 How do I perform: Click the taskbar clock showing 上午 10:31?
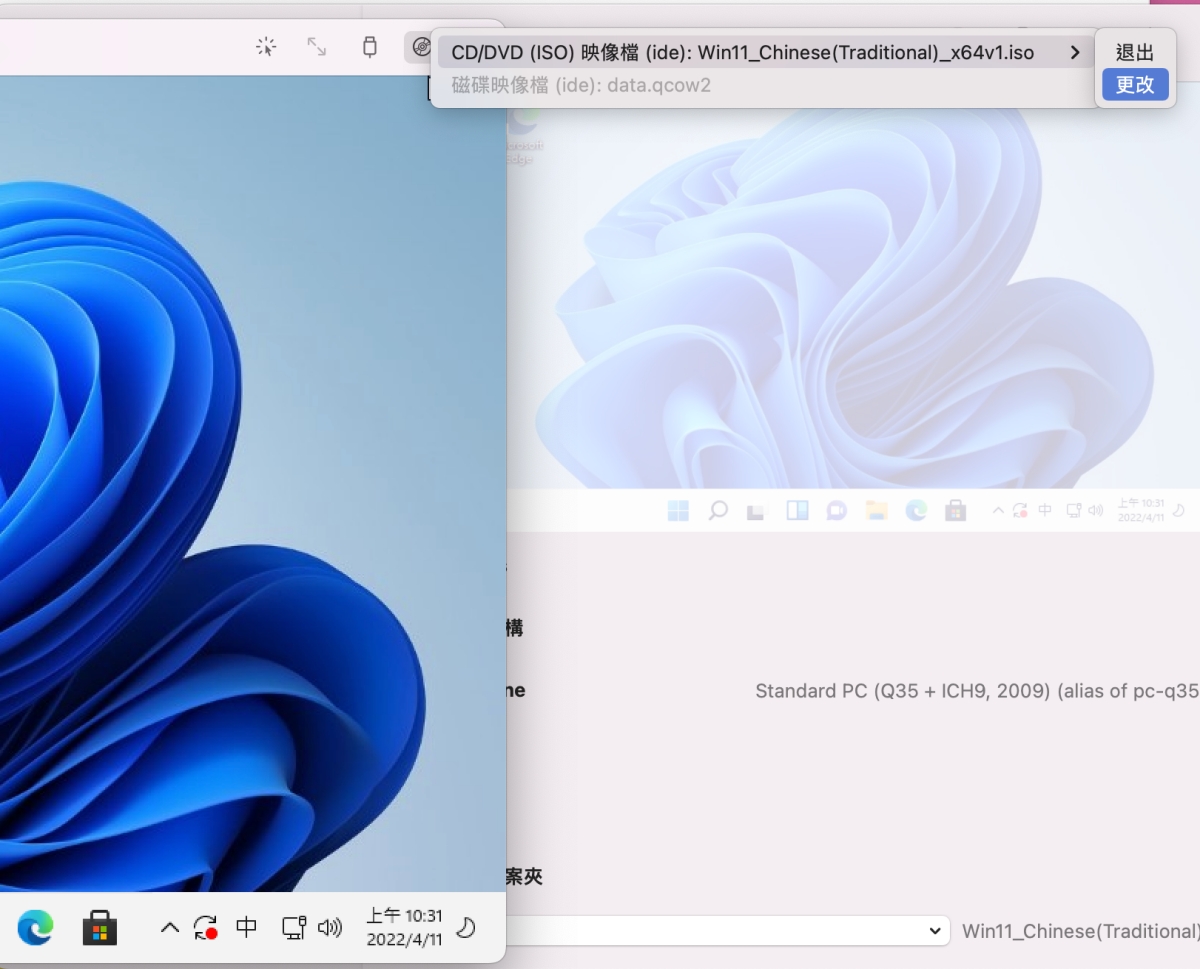pos(404,928)
